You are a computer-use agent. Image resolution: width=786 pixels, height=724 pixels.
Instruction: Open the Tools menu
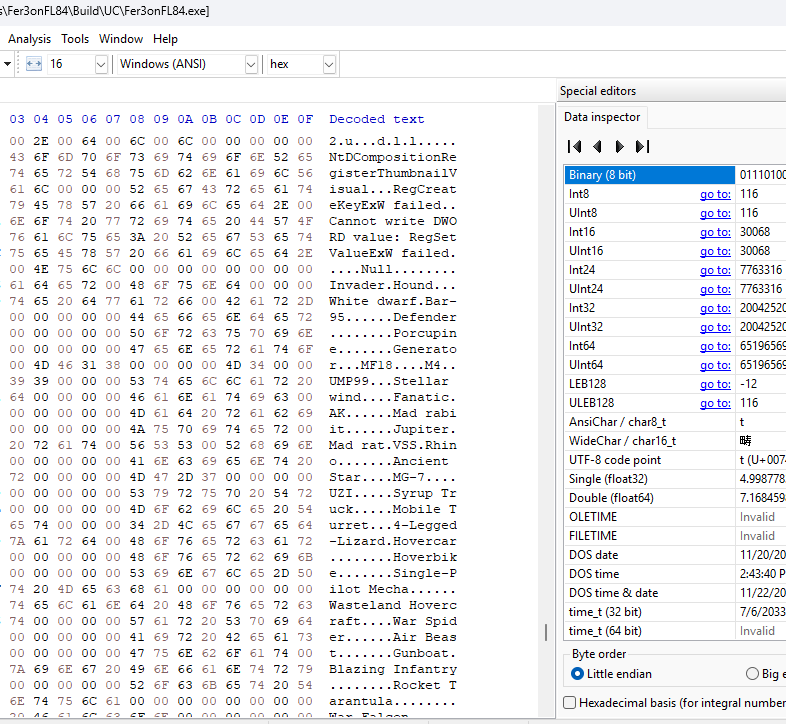75,39
